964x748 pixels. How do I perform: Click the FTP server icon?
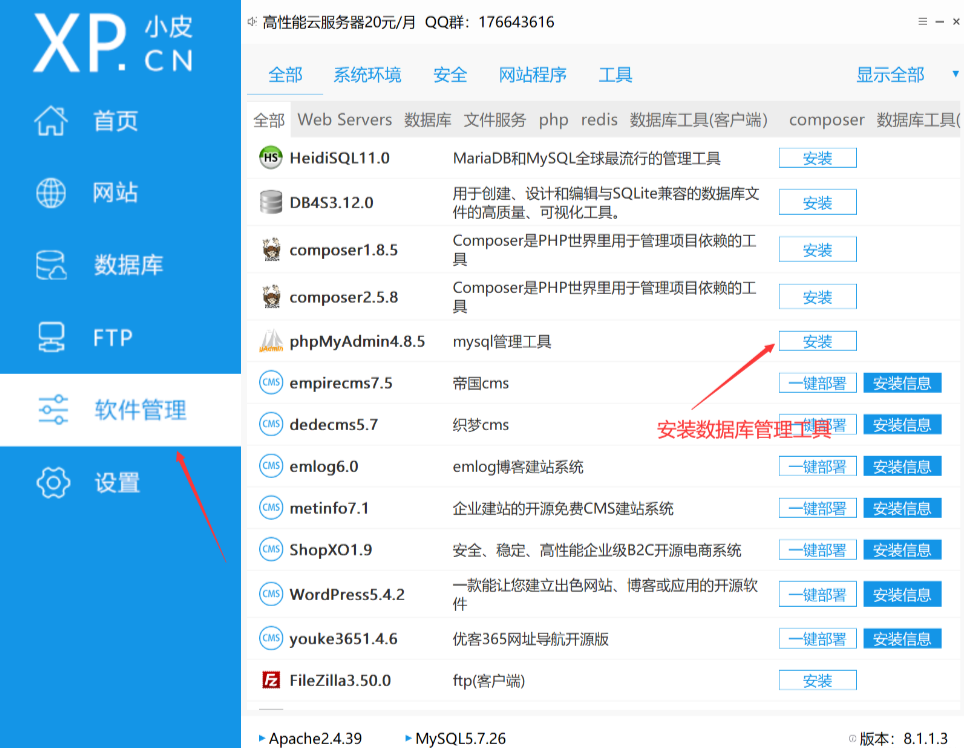[x=51, y=337]
